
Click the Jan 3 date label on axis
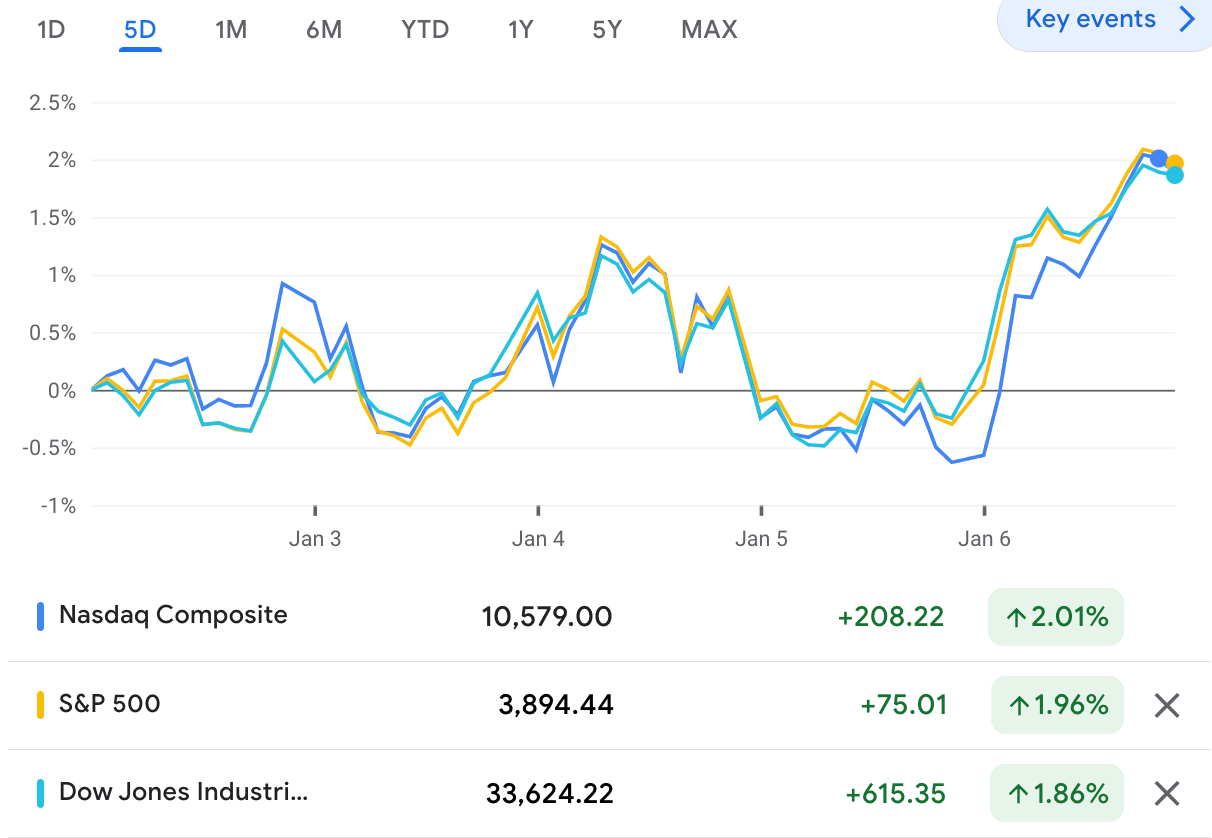point(315,539)
